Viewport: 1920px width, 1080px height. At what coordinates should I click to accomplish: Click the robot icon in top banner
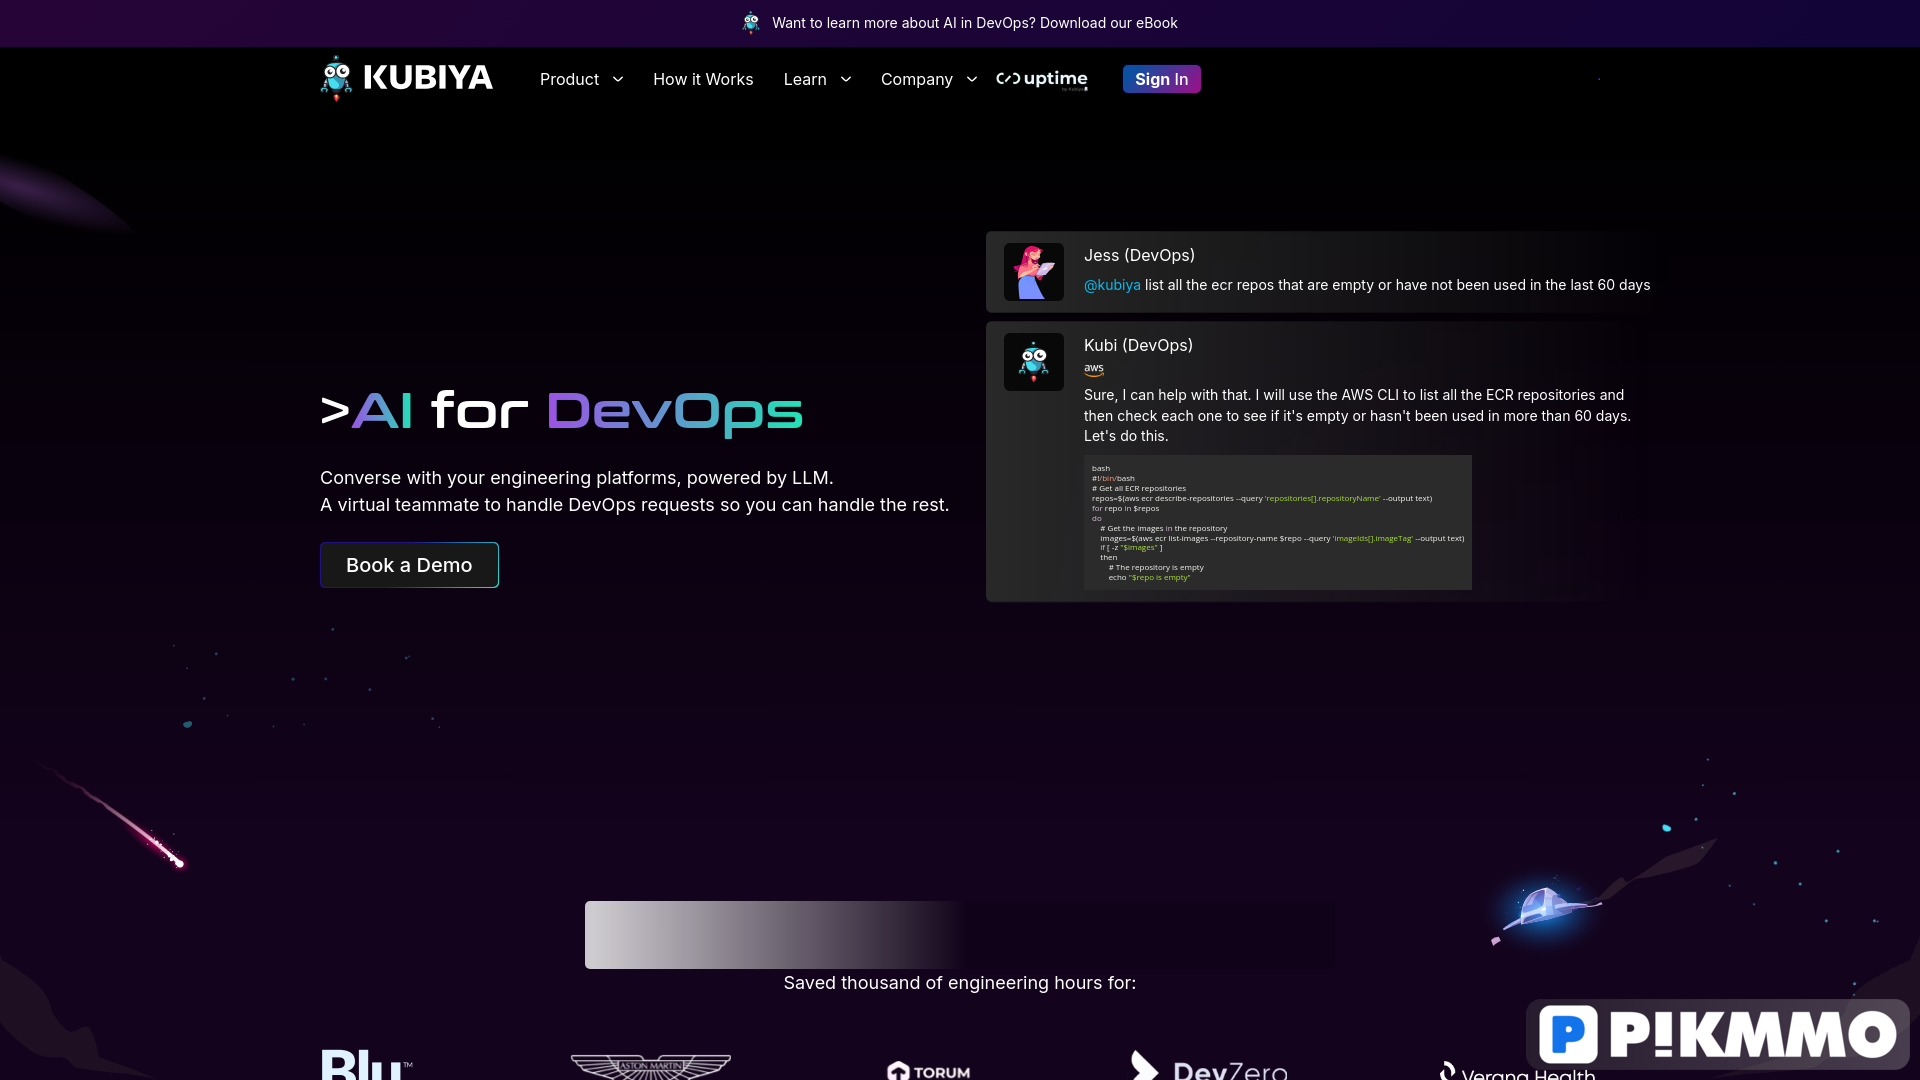click(x=751, y=22)
